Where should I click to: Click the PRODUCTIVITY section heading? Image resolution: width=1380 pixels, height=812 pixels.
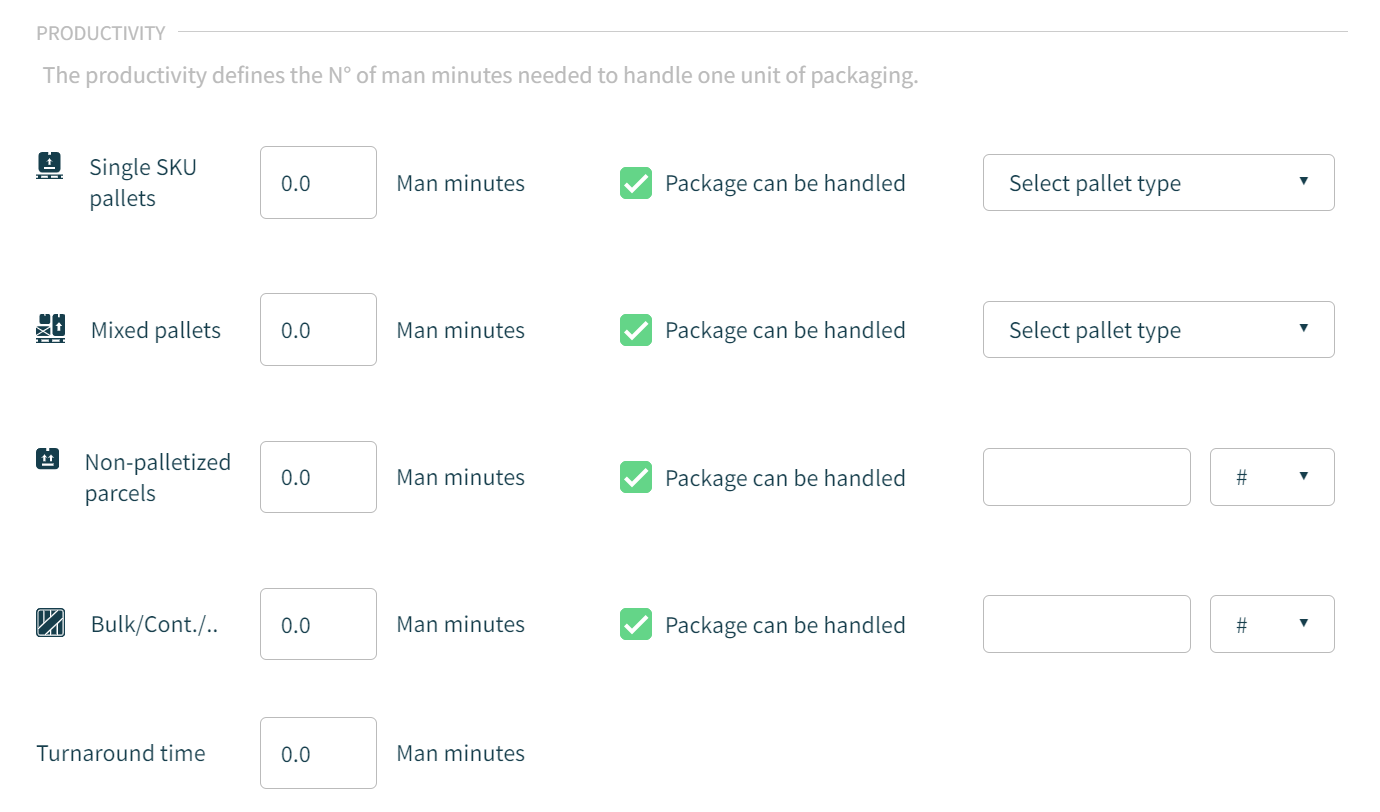[x=101, y=33]
